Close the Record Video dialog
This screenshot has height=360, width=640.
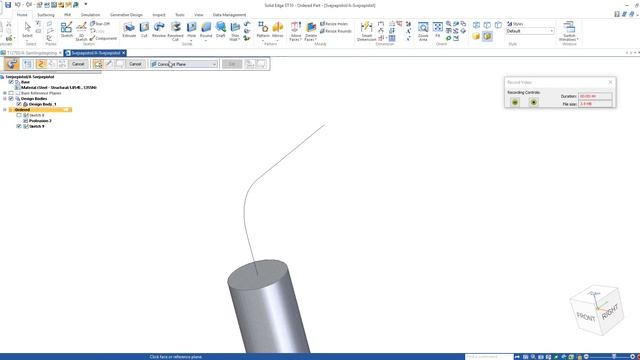[x=610, y=82]
